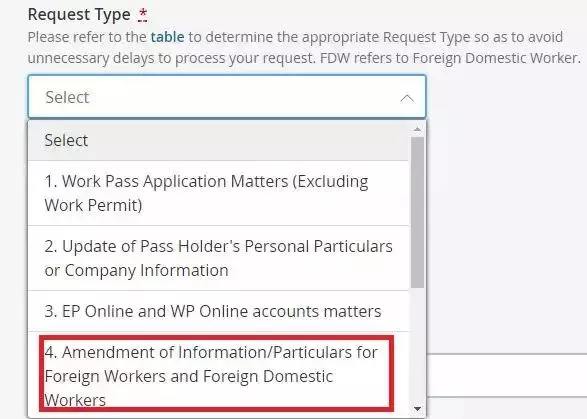Click the 'Work Permit)' second line of option 1

pos(93,205)
